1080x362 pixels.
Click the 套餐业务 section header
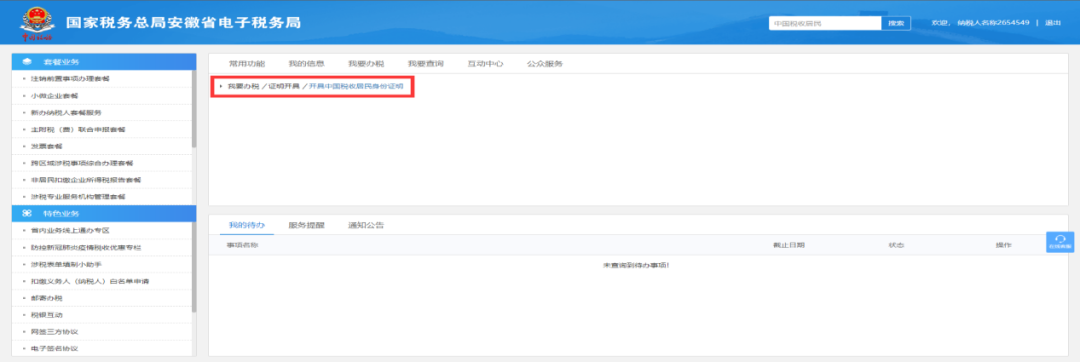[x=104, y=62]
